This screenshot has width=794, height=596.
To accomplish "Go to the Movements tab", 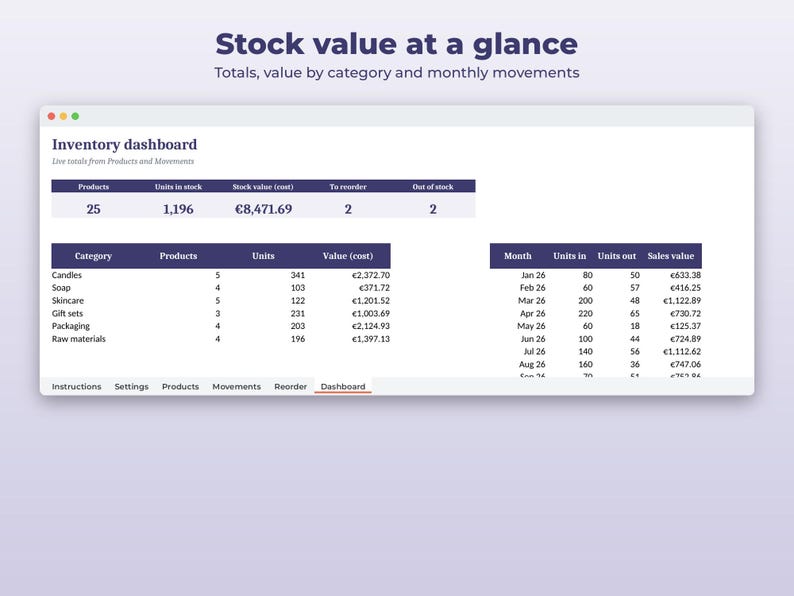I will [x=236, y=386].
